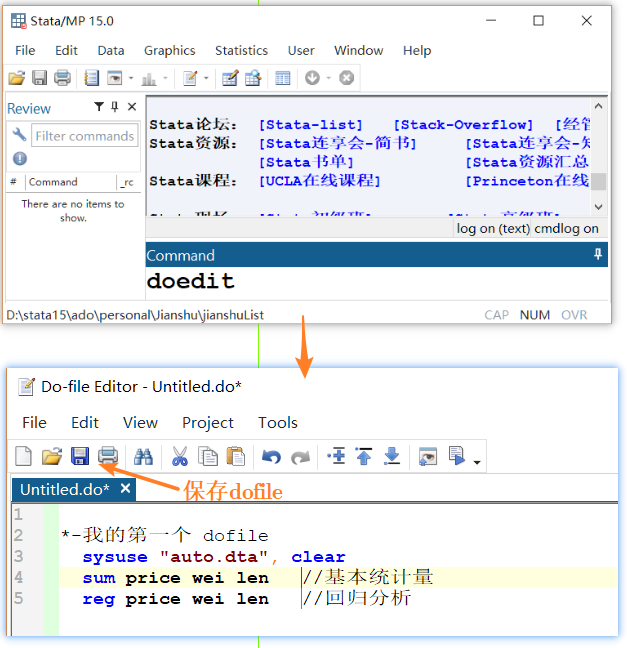This screenshot has height=648, width=627.
Task: Toggle the error-display exclamation icon in Review
Action: (19, 158)
